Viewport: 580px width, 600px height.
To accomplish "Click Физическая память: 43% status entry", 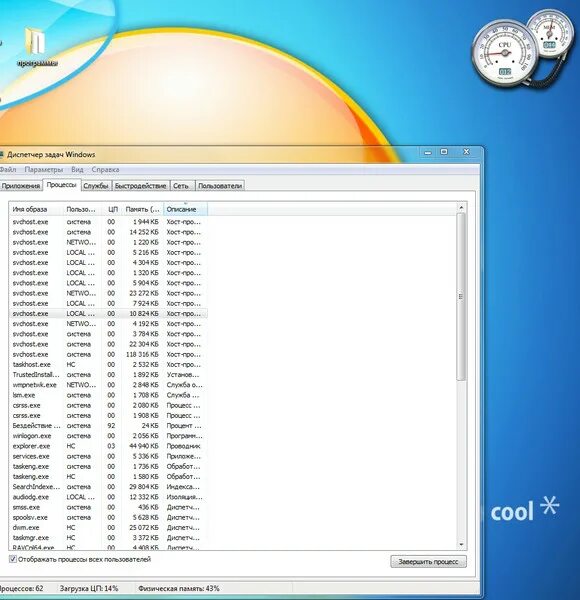I will pyautogui.click(x=179, y=589).
